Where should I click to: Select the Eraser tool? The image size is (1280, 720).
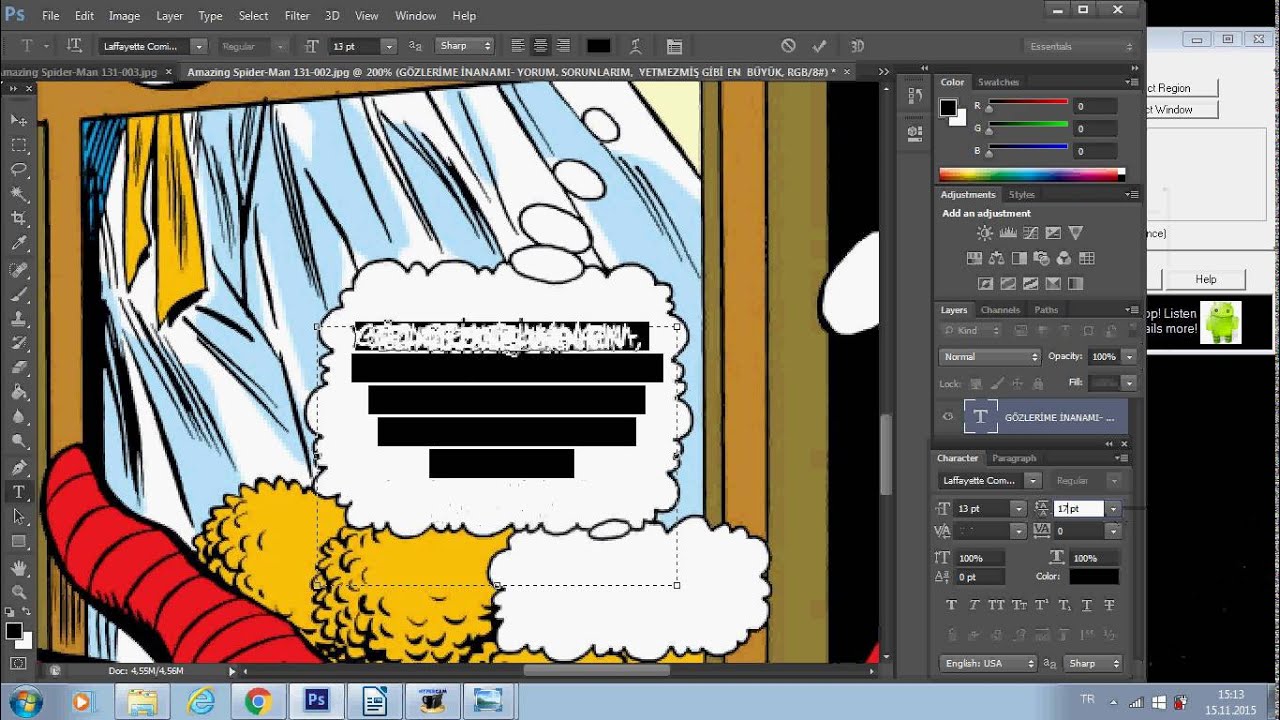pyautogui.click(x=18, y=368)
